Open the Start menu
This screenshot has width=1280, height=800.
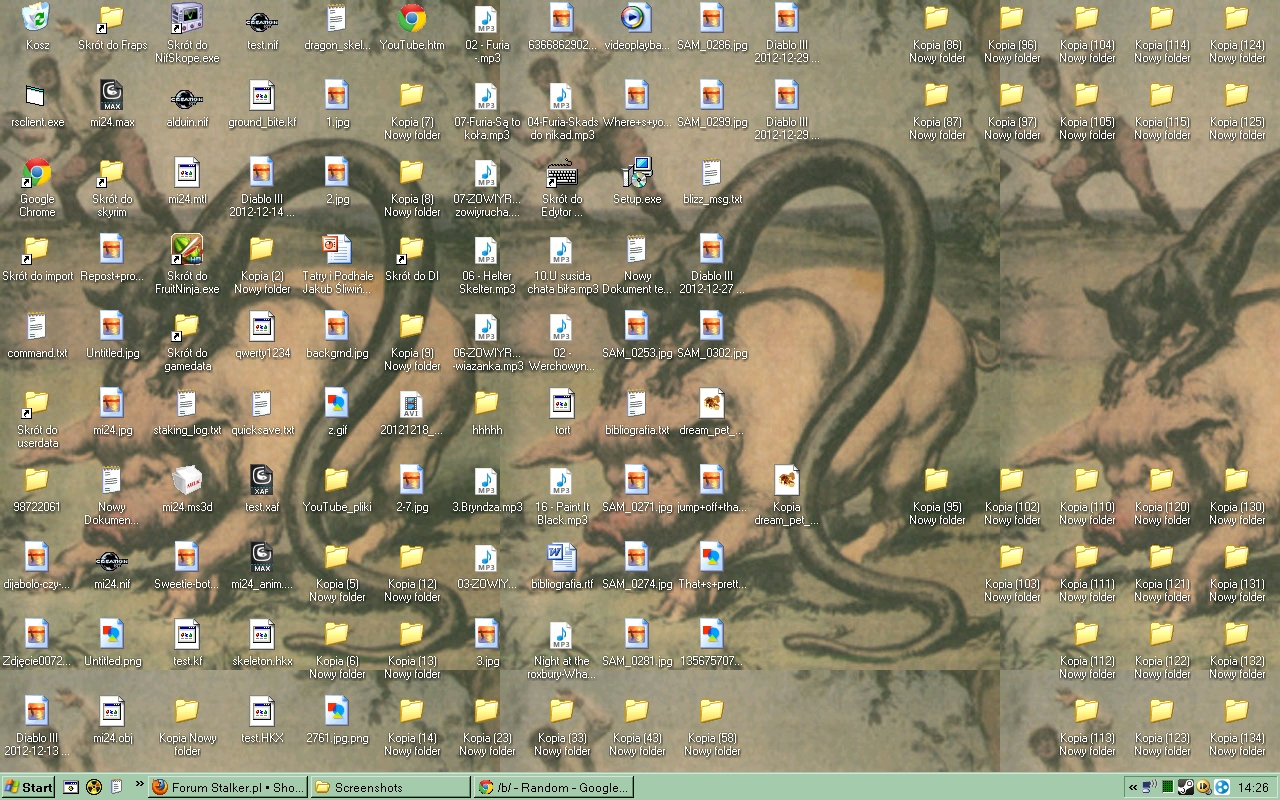point(28,787)
